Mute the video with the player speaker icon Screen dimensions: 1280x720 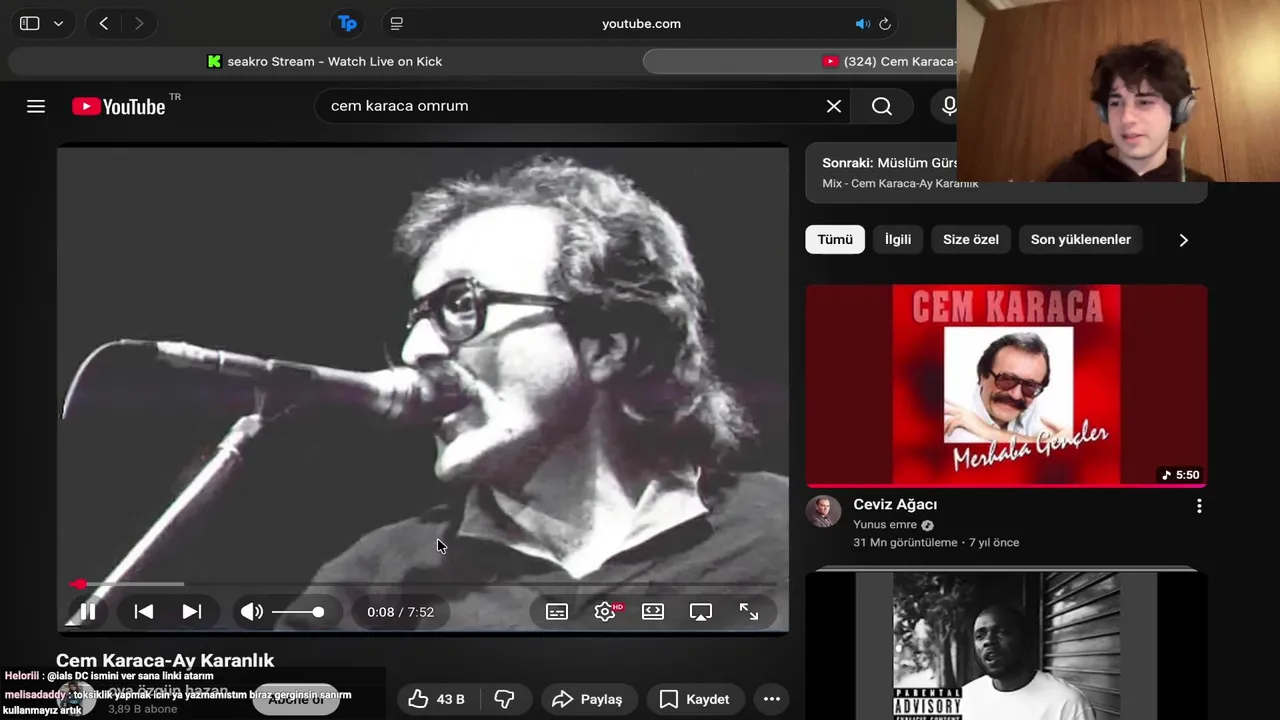pyautogui.click(x=252, y=612)
